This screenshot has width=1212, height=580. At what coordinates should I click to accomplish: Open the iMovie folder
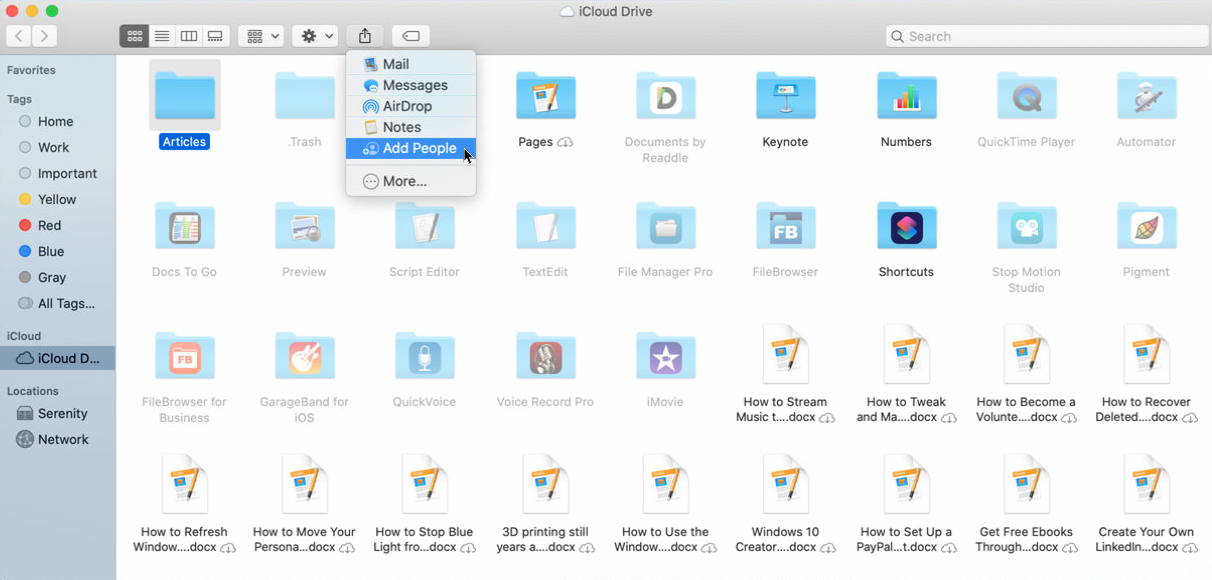[665, 356]
